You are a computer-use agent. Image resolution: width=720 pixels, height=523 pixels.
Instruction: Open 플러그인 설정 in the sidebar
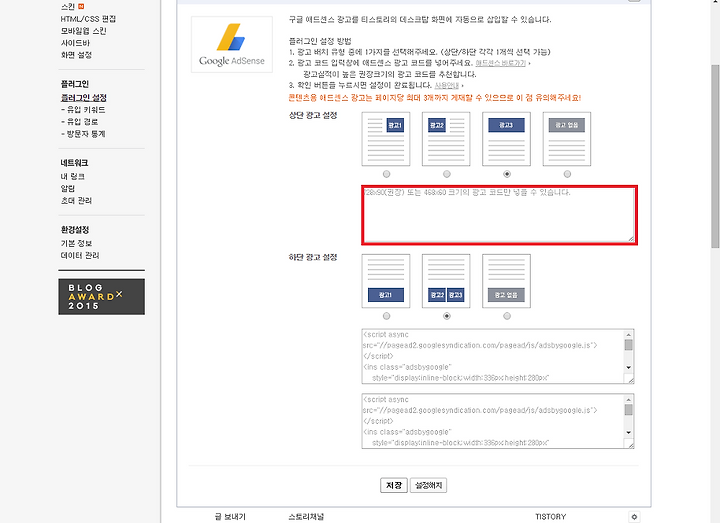[84, 98]
